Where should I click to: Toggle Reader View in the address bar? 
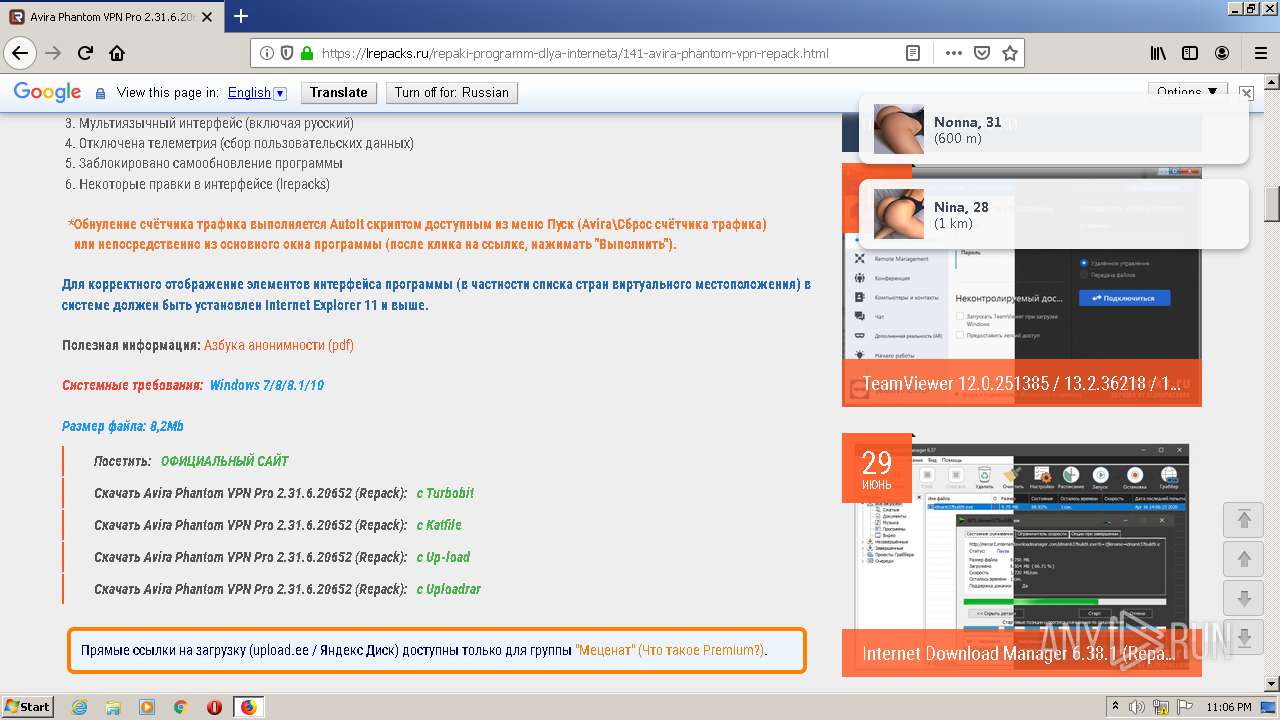[x=913, y=53]
